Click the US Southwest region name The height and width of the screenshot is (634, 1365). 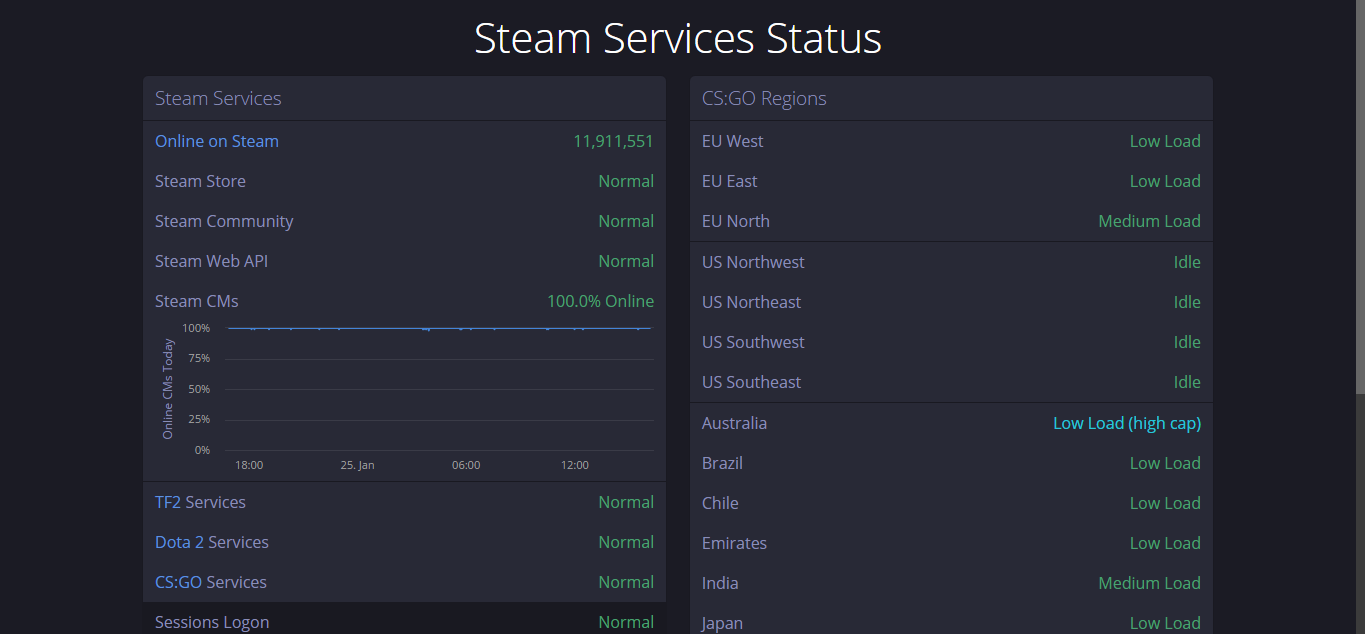pos(753,342)
